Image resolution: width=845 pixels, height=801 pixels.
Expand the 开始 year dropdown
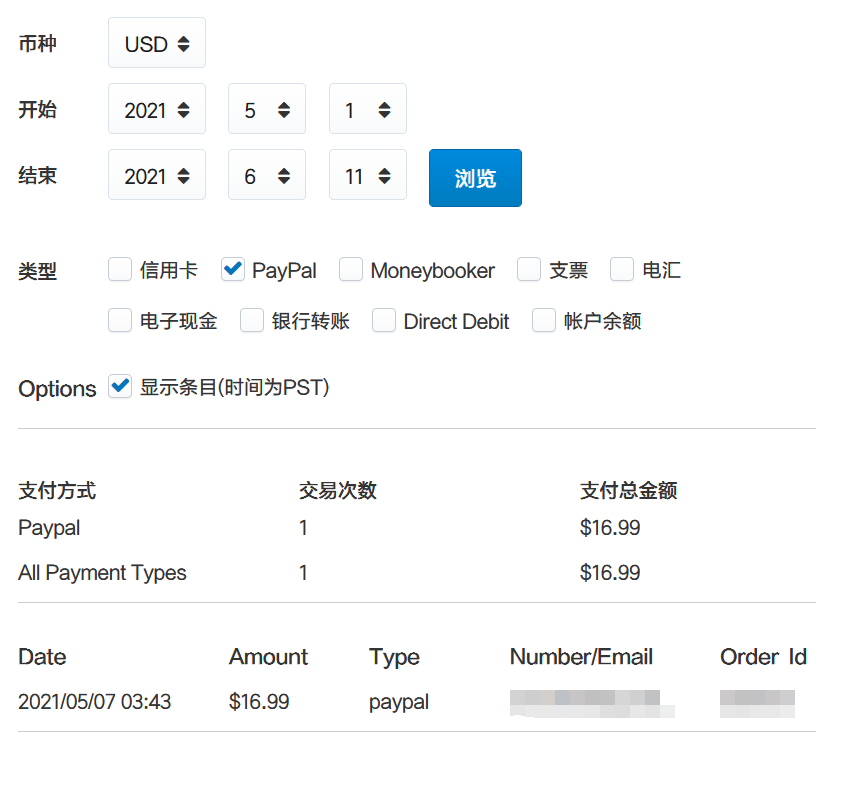[156, 109]
